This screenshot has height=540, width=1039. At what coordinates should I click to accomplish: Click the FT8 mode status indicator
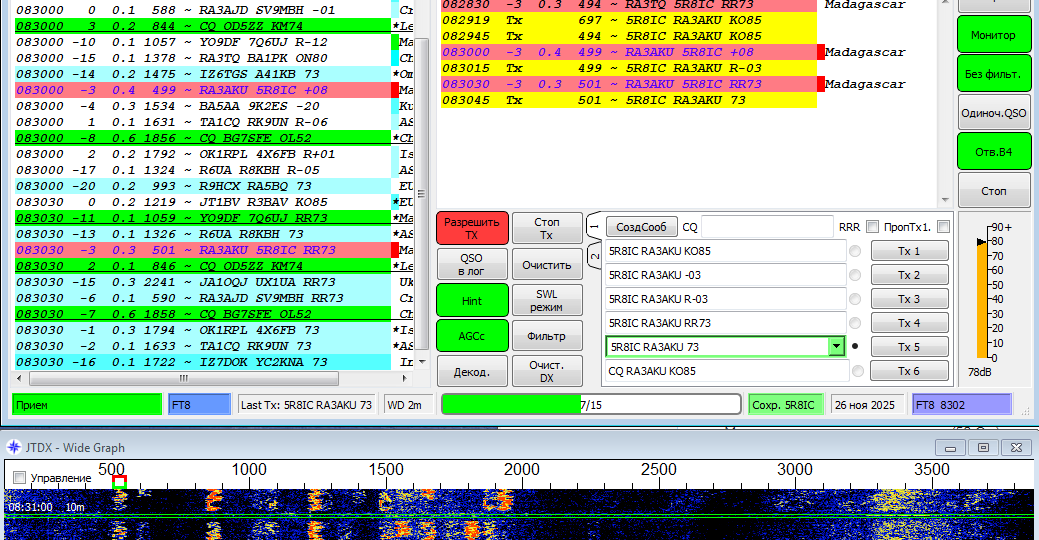tap(199, 405)
